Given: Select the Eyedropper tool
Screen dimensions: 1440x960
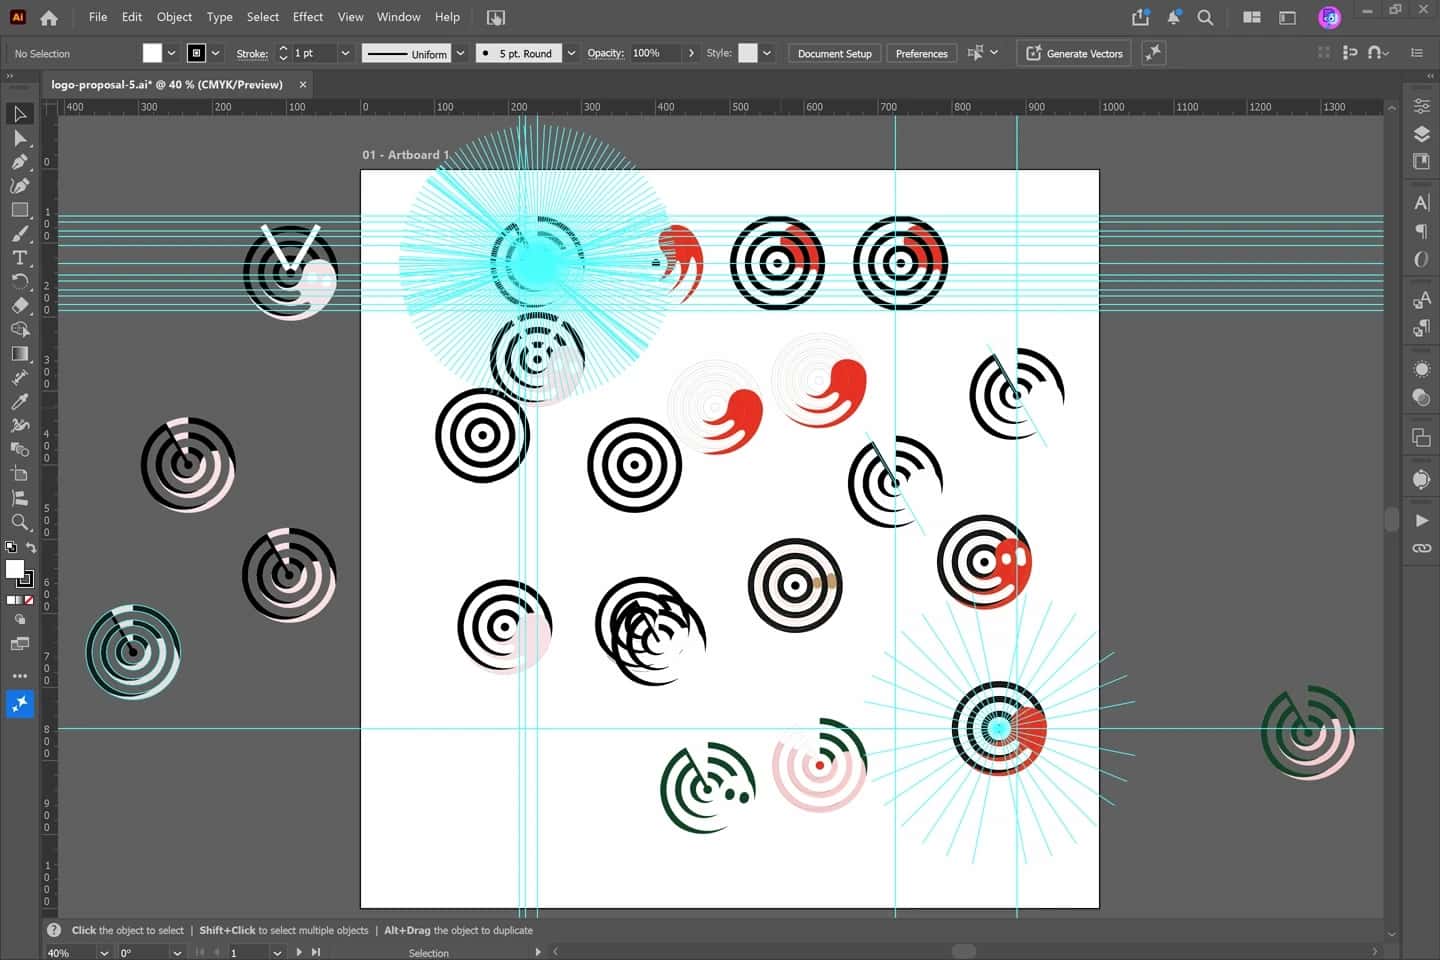Looking at the screenshot, I should point(19,402).
